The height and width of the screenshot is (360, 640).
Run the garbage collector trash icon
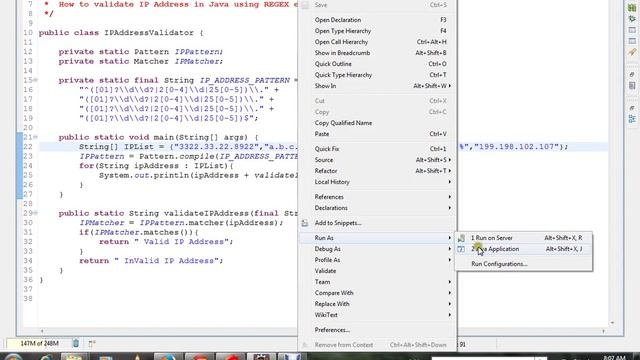76,343
